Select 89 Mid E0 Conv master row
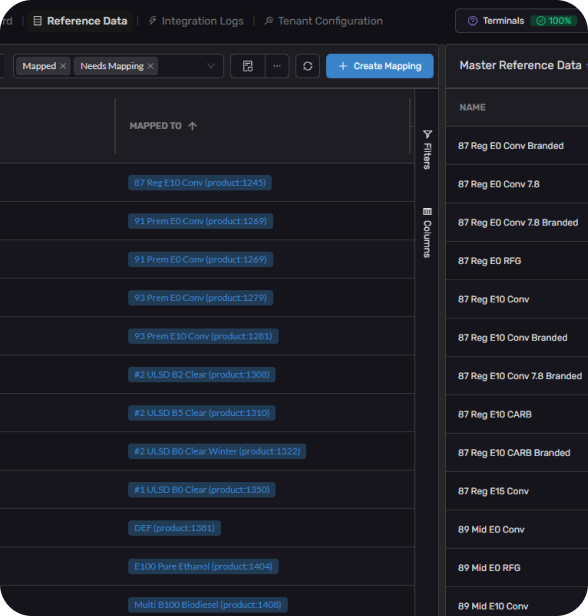This screenshot has width=588, height=616. [517, 530]
